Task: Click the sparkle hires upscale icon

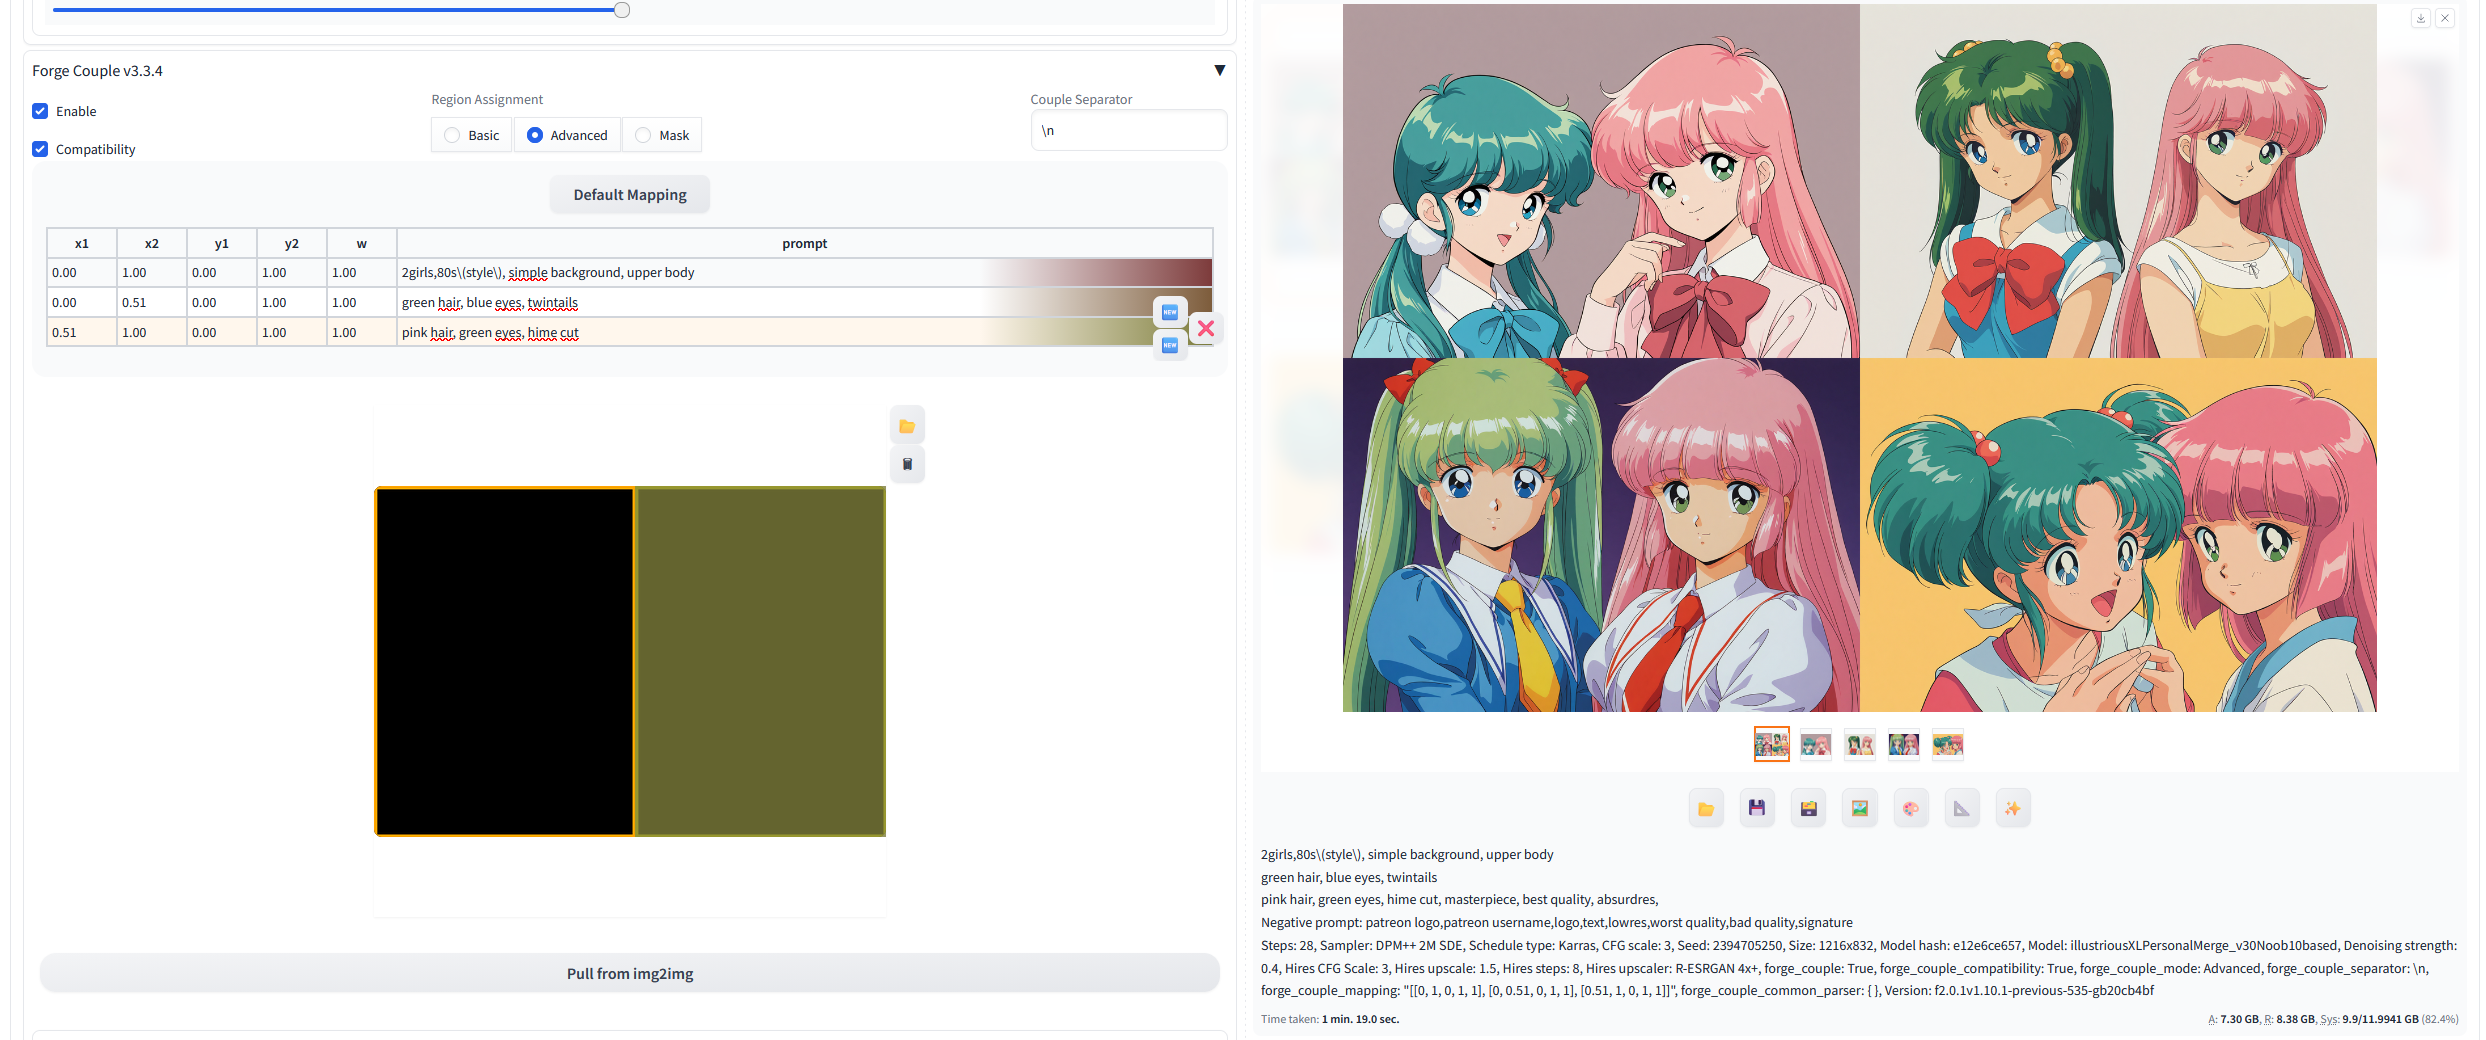Action: tap(2013, 809)
